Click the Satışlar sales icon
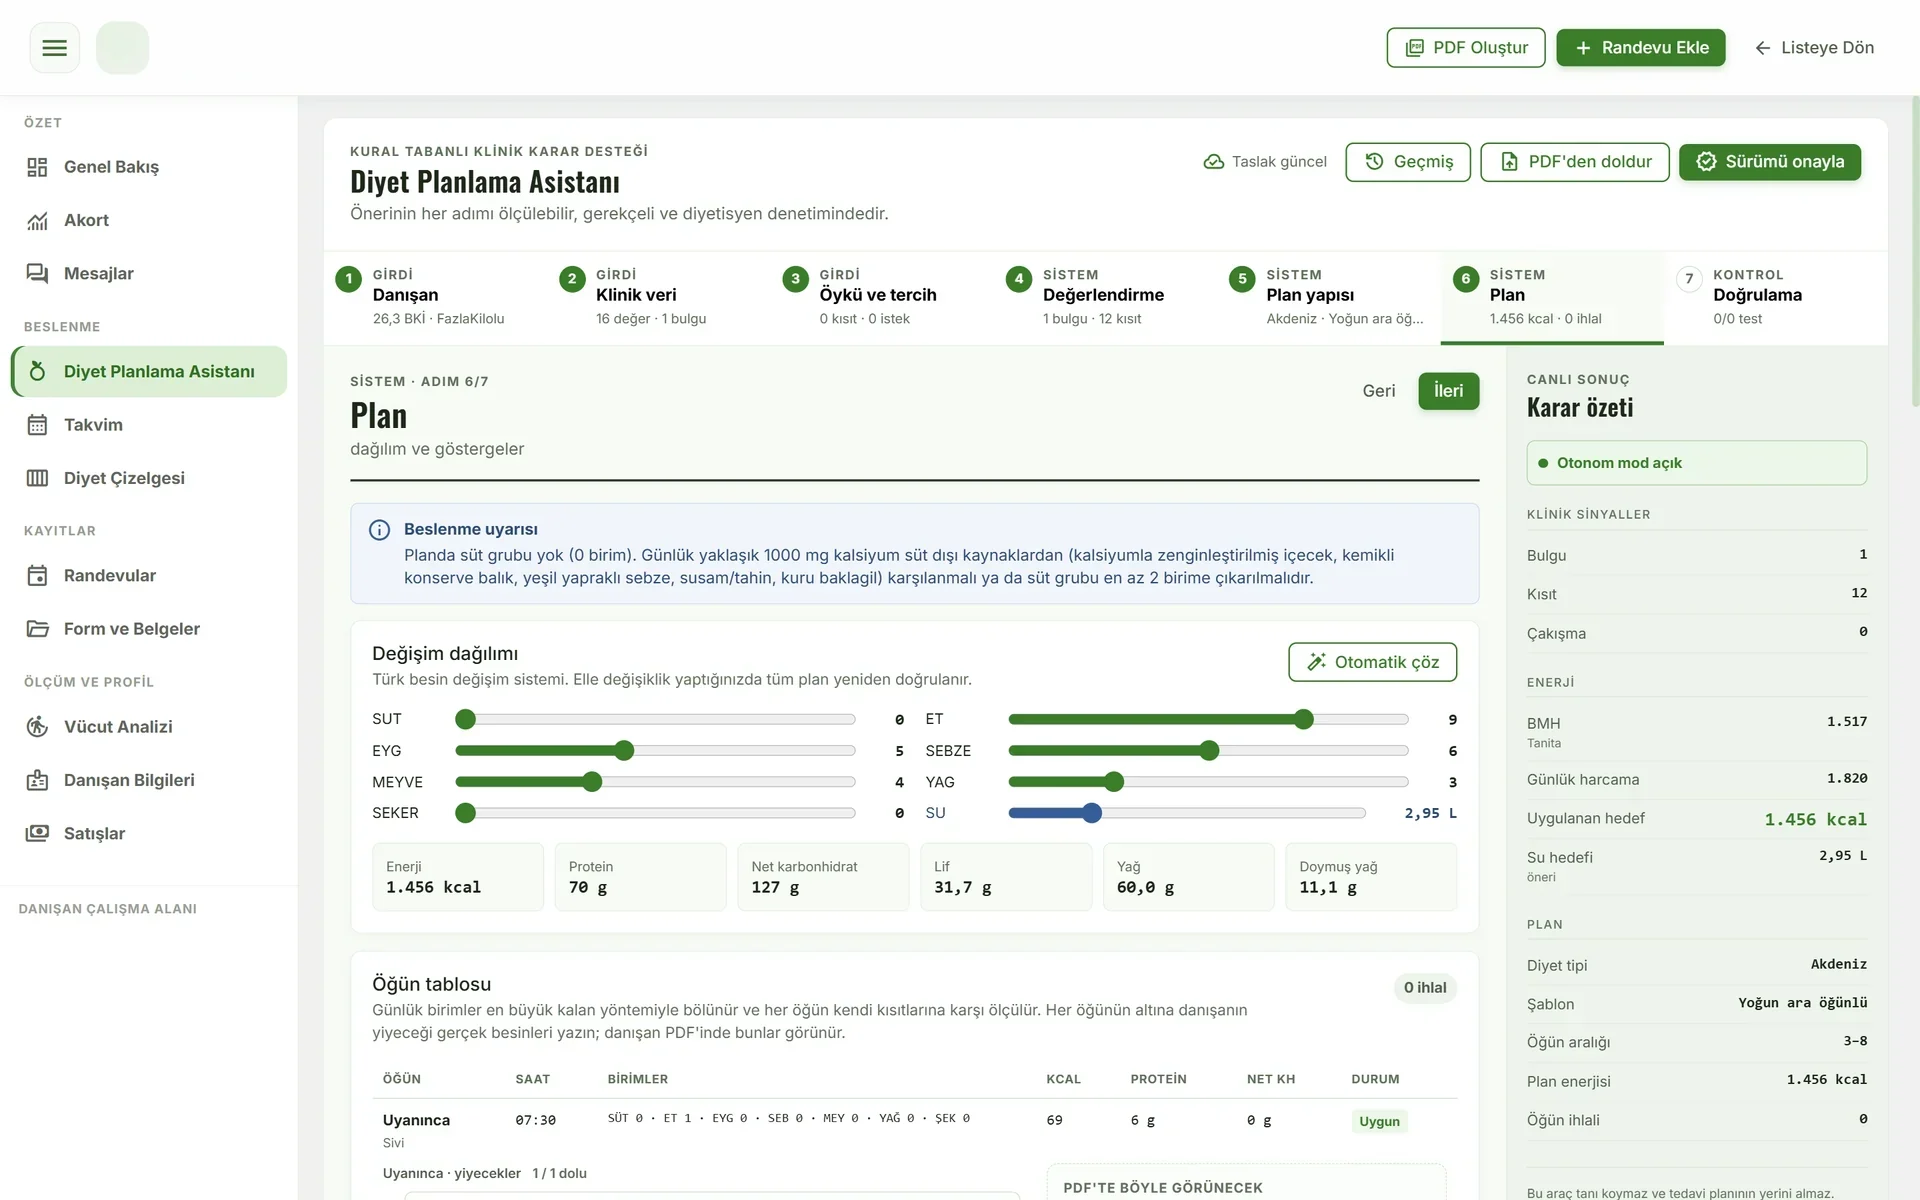Image resolution: width=1920 pixels, height=1200 pixels. click(x=37, y=833)
